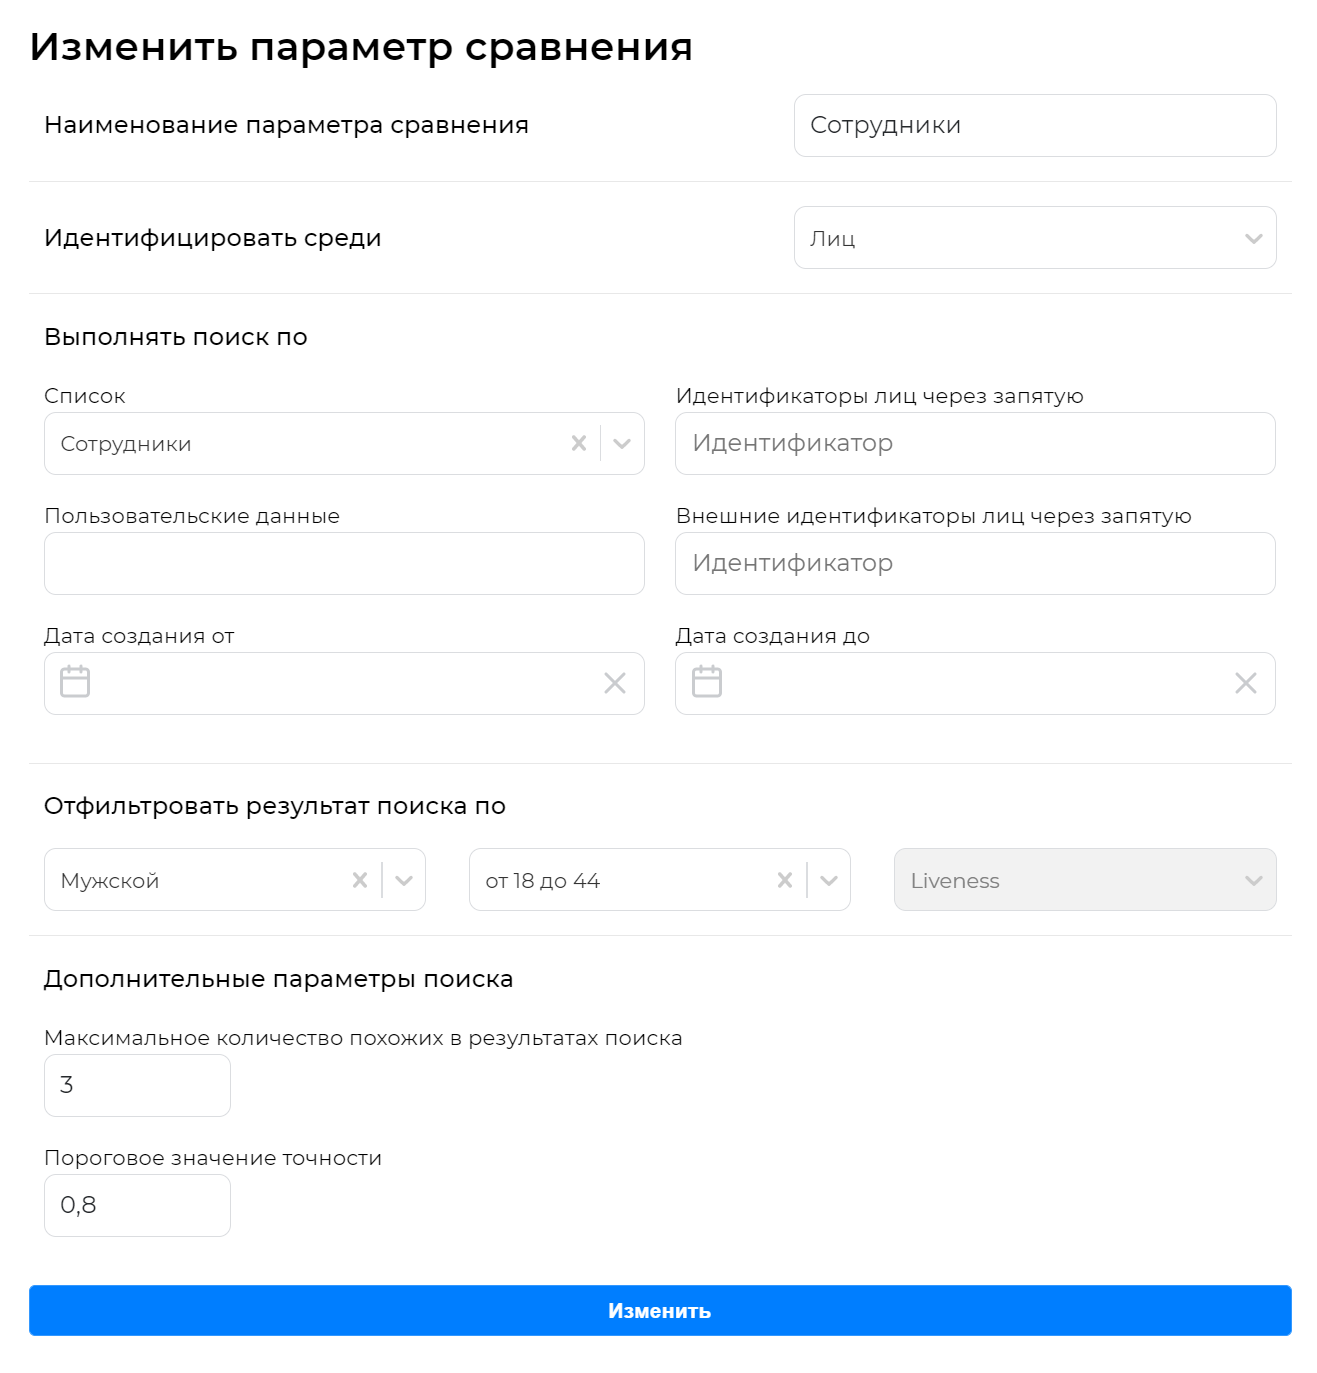The image size is (1317, 1373).
Task: Expand the «Список» dropdown chevron
Action: click(x=621, y=442)
